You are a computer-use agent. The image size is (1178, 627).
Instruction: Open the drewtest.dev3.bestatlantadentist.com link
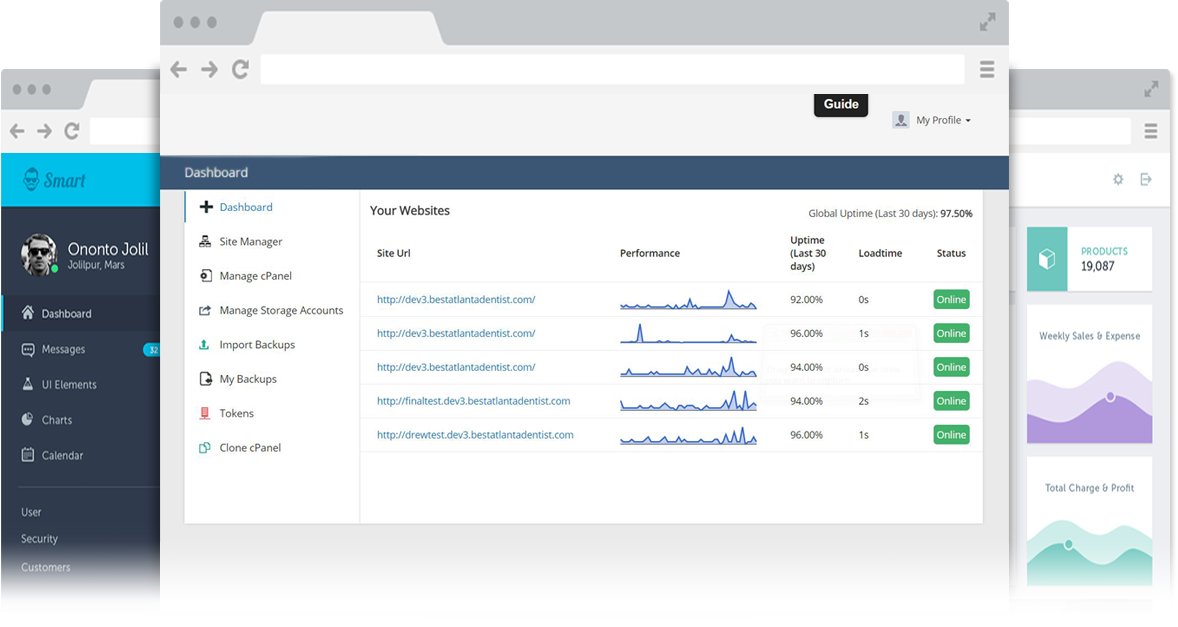point(475,435)
